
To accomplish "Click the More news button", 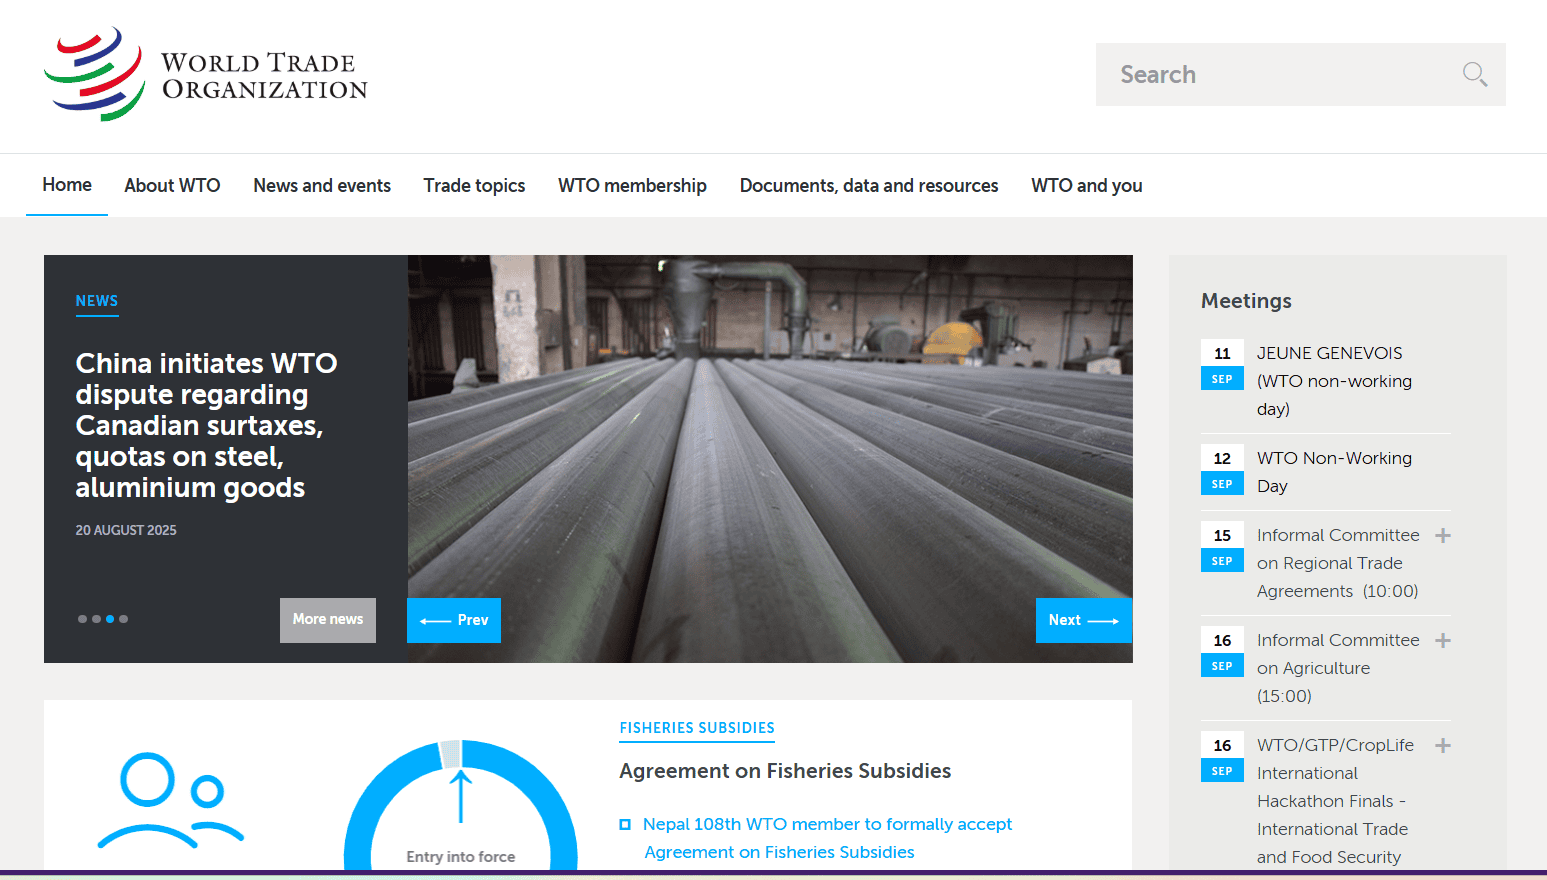I will [x=328, y=620].
